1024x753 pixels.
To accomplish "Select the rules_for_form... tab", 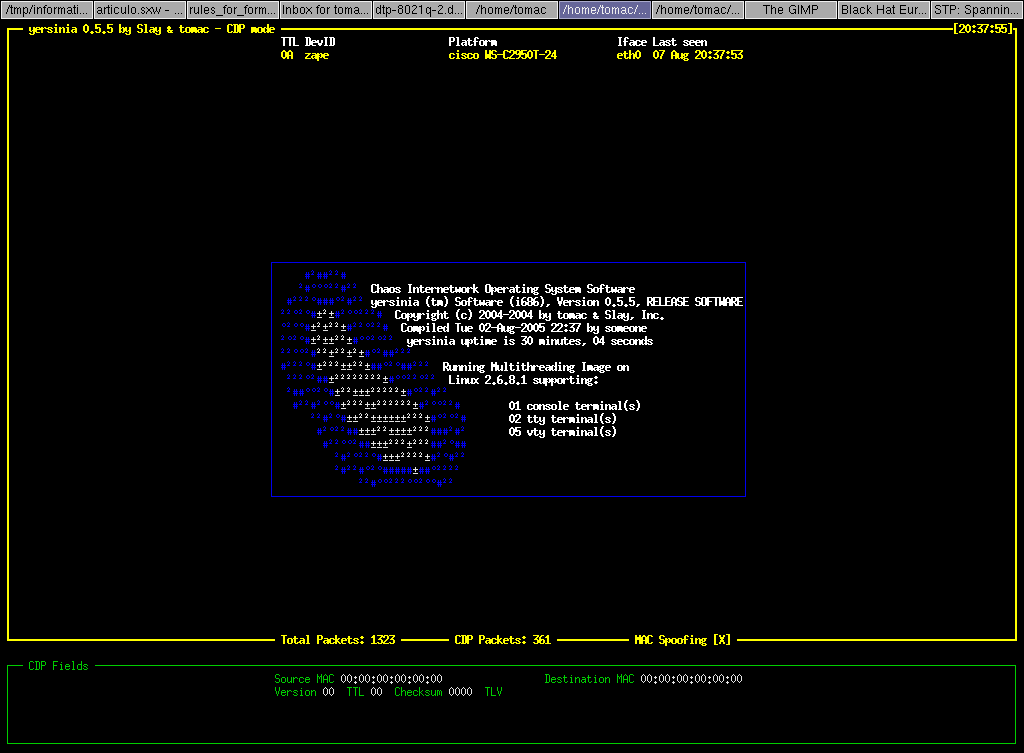I will 232,10.
